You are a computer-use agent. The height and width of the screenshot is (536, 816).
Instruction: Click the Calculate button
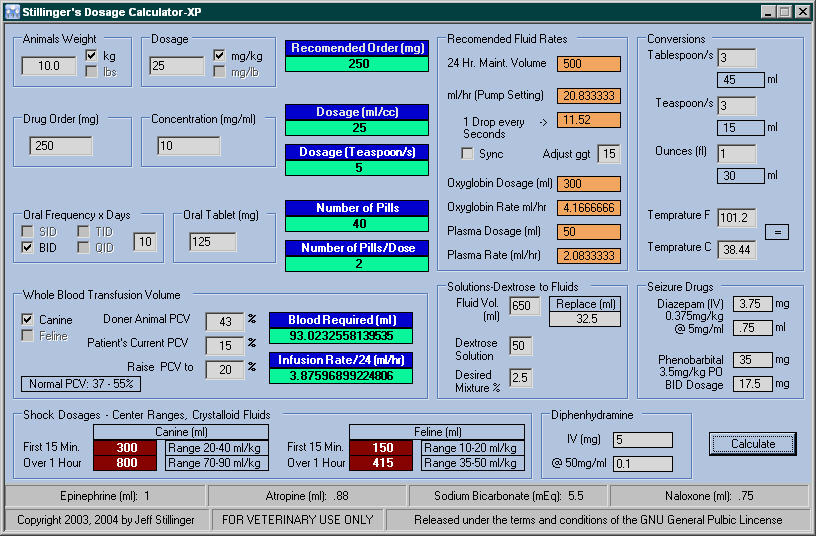click(x=753, y=443)
